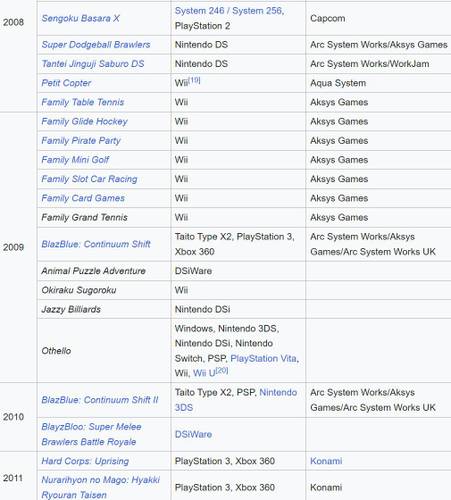This screenshot has height=500, width=451.
Task: Open the Family Slot Car Racing link
Action: [x=89, y=179]
